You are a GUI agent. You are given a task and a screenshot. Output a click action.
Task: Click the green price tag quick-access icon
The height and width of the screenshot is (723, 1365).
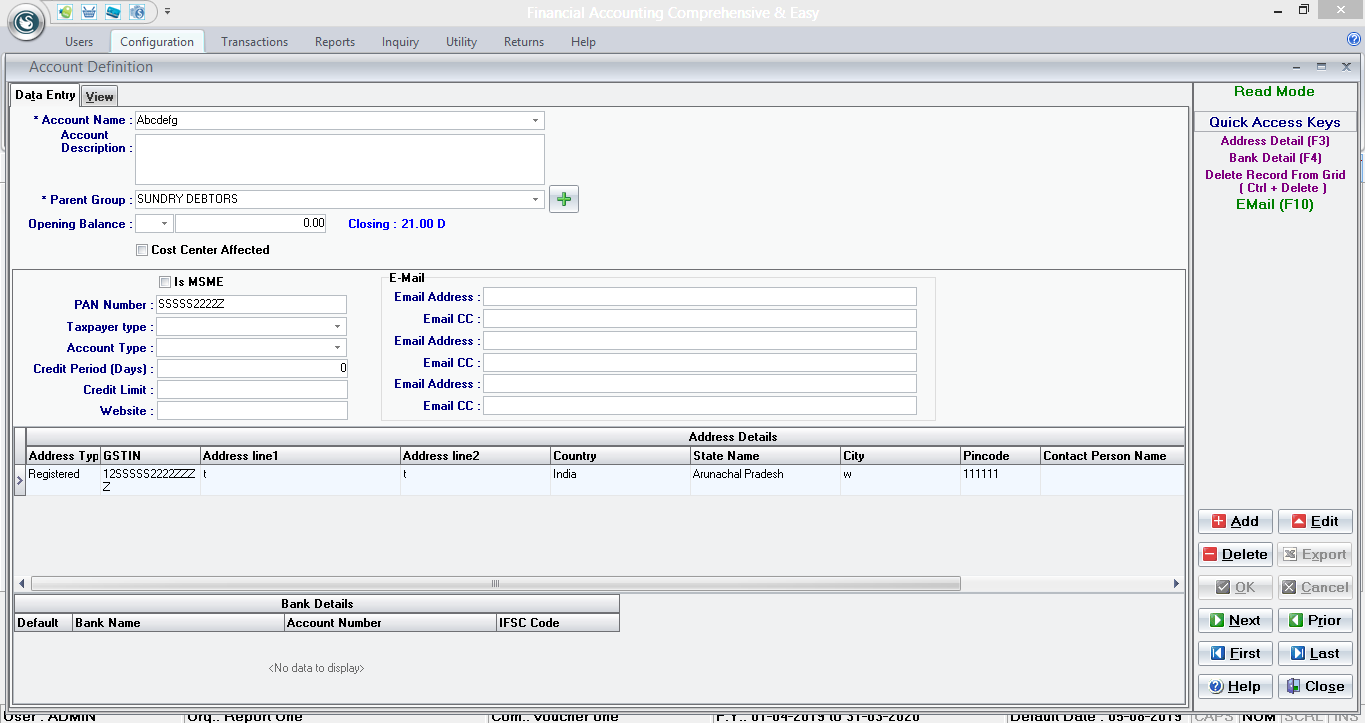click(65, 12)
